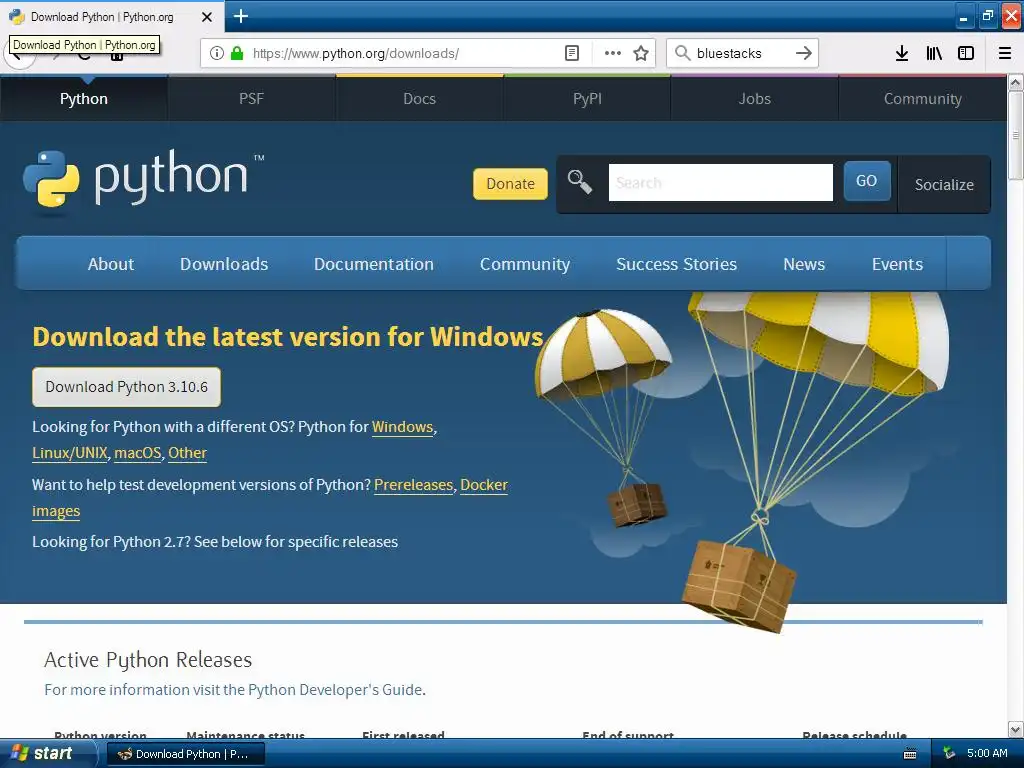The height and width of the screenshot is (768, 1024).
Task: Click the Active Python Releases heading
Action: 148,660
